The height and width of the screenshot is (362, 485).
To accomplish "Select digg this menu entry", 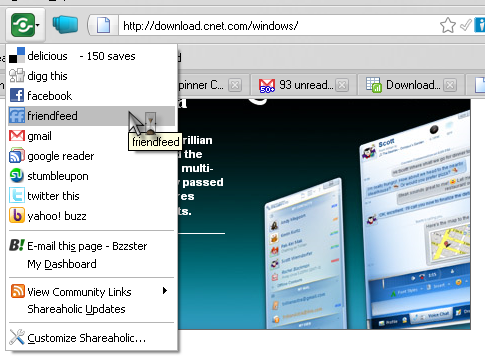I will [91, 76].
